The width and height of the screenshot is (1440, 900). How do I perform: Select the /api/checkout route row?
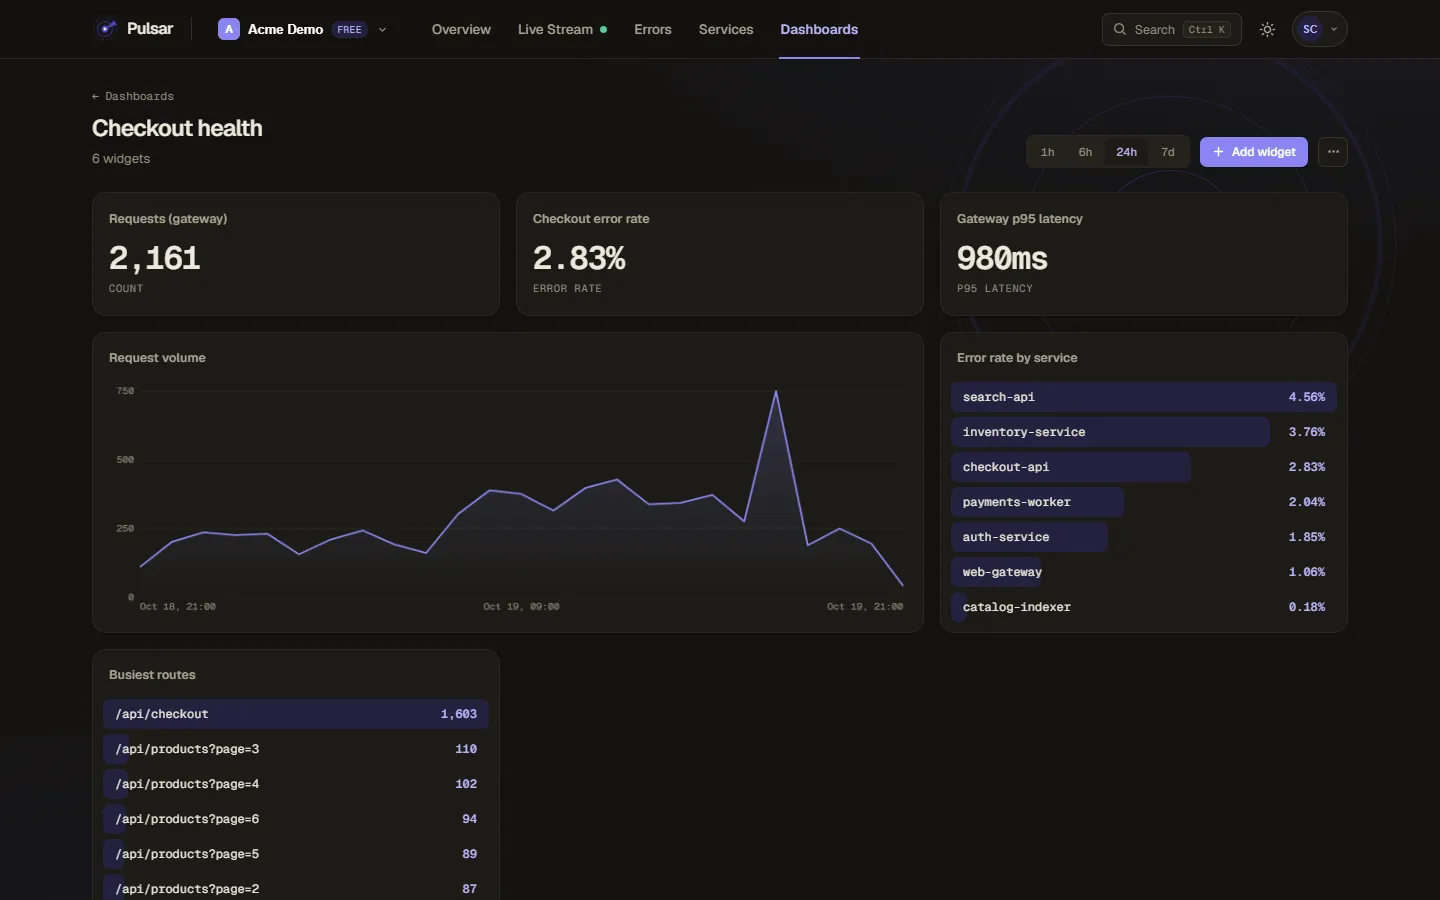click(295, 714)
